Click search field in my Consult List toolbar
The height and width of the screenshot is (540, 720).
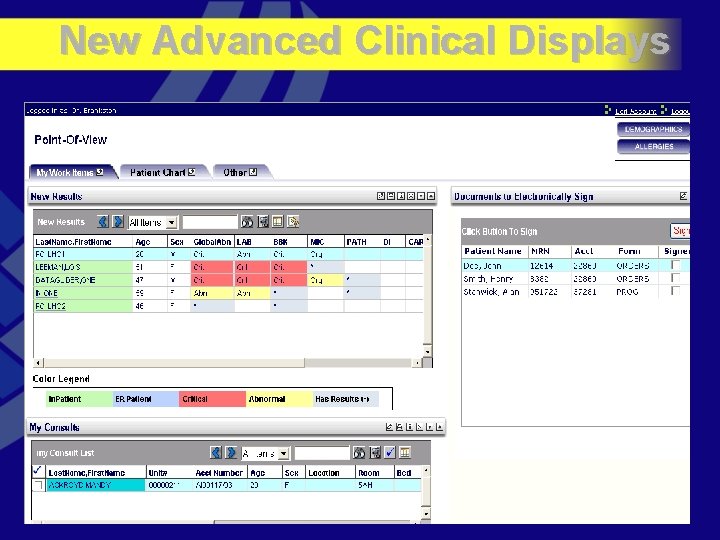pyautogui.click(x=322, y=454)
